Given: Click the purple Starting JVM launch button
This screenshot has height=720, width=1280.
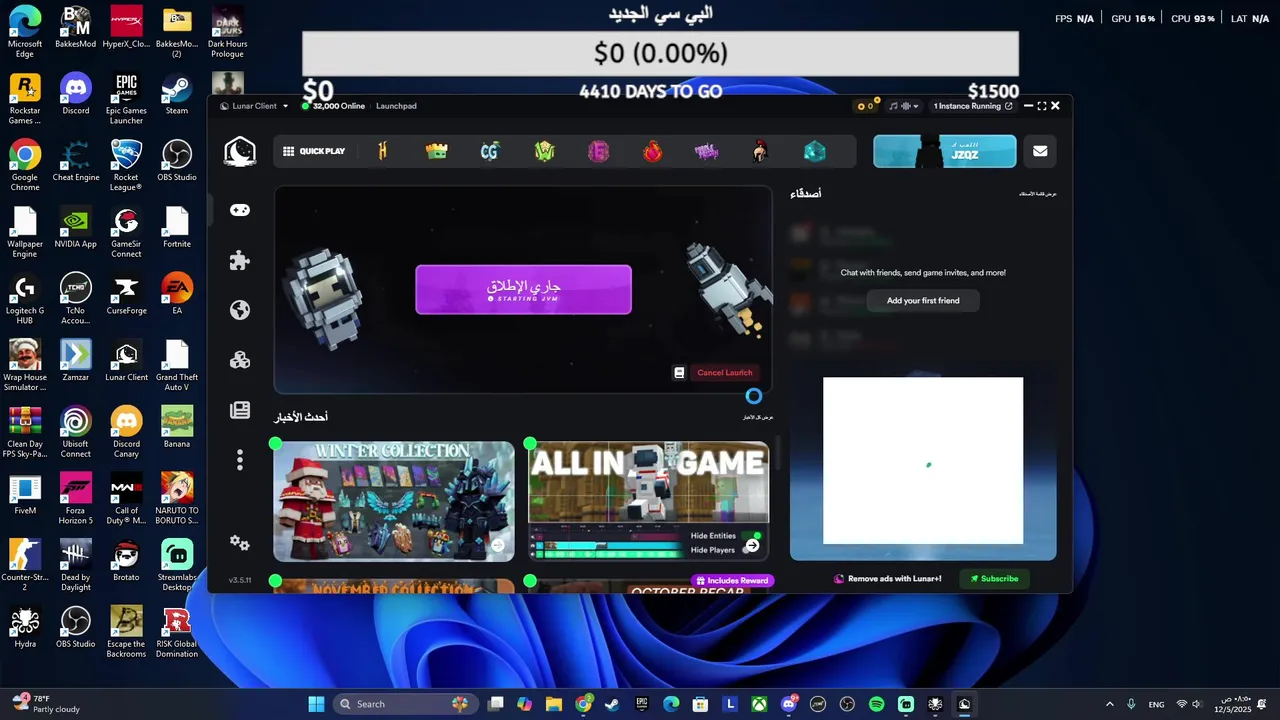Looking at the screenshot, I should click(523, 290).
